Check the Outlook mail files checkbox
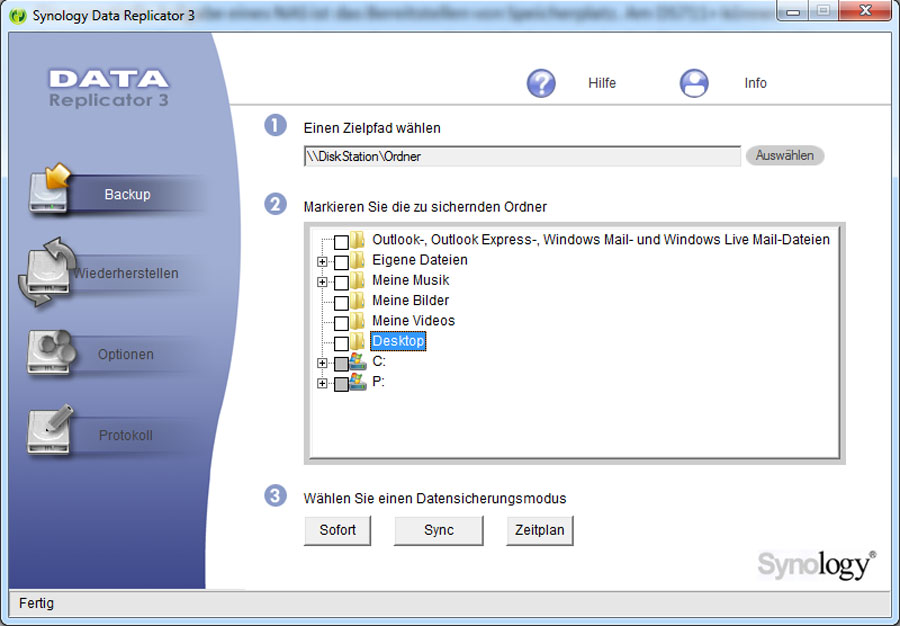The image size is (900, 626). 341,242
